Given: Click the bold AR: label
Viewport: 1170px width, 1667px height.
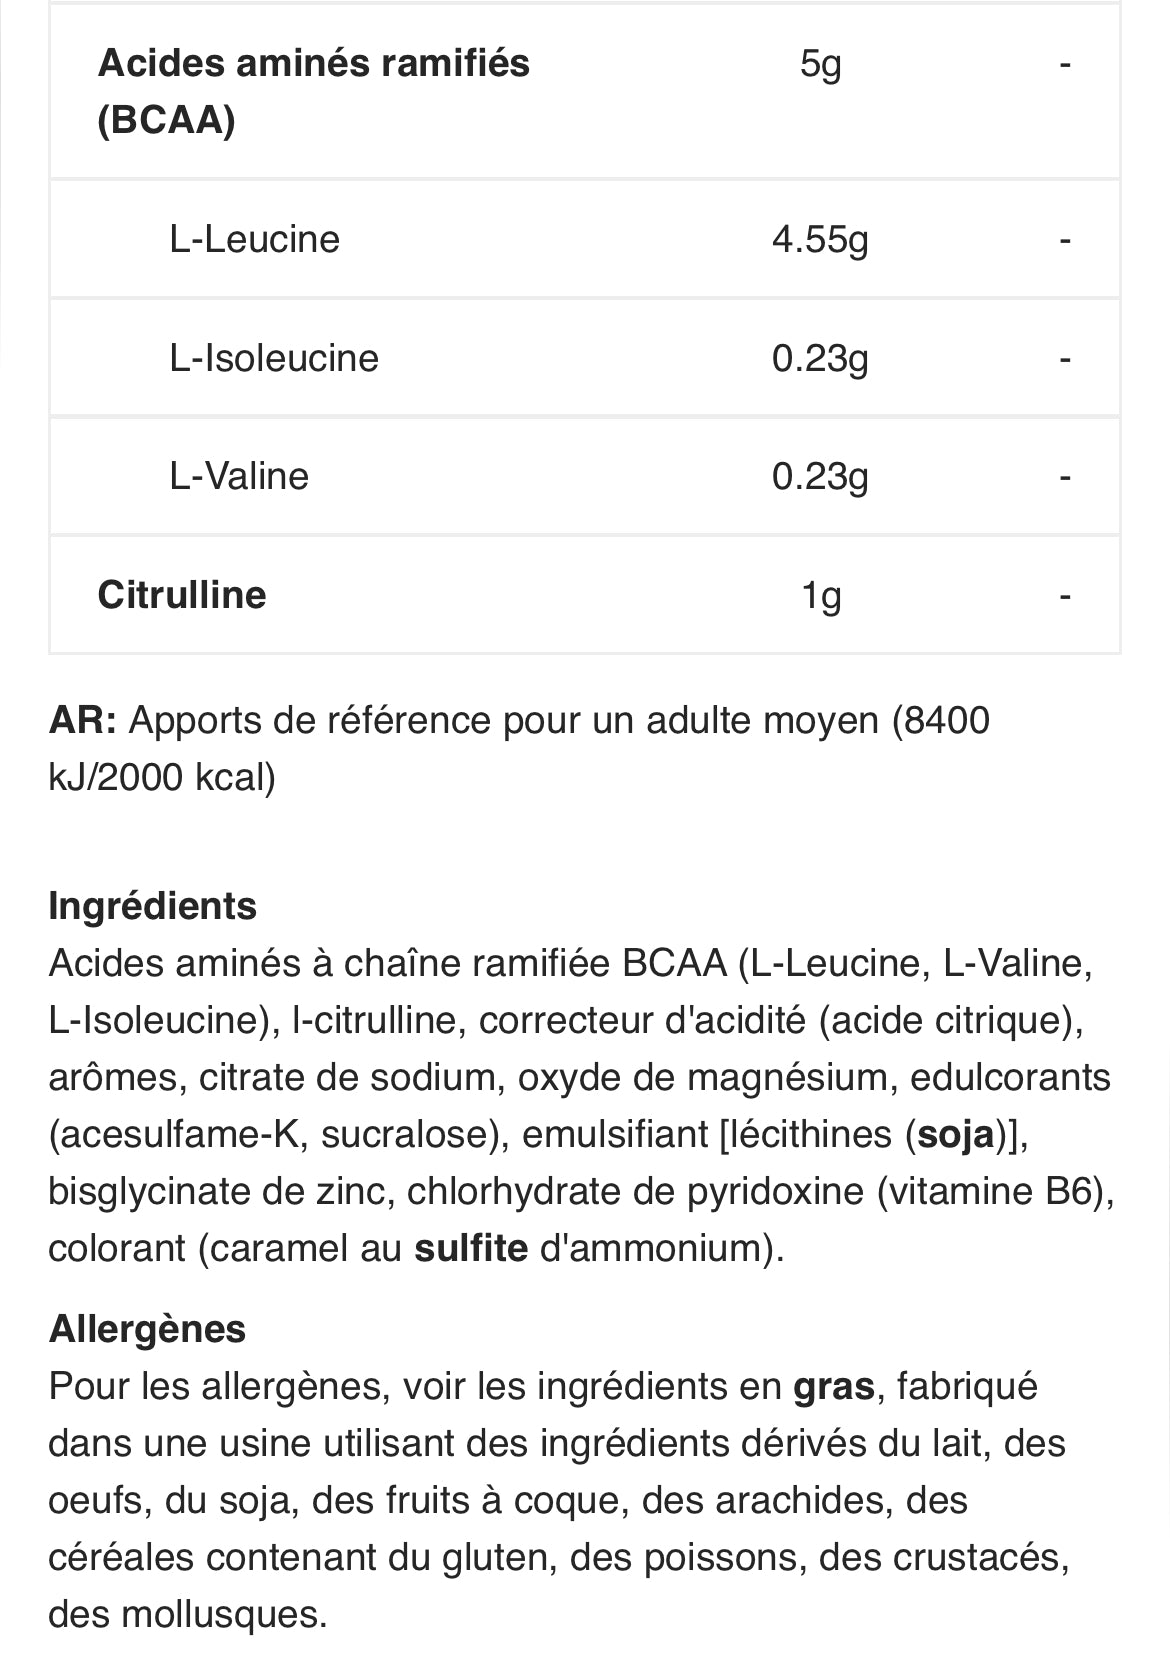Looking at the screenshot, I should click(82, 720).
